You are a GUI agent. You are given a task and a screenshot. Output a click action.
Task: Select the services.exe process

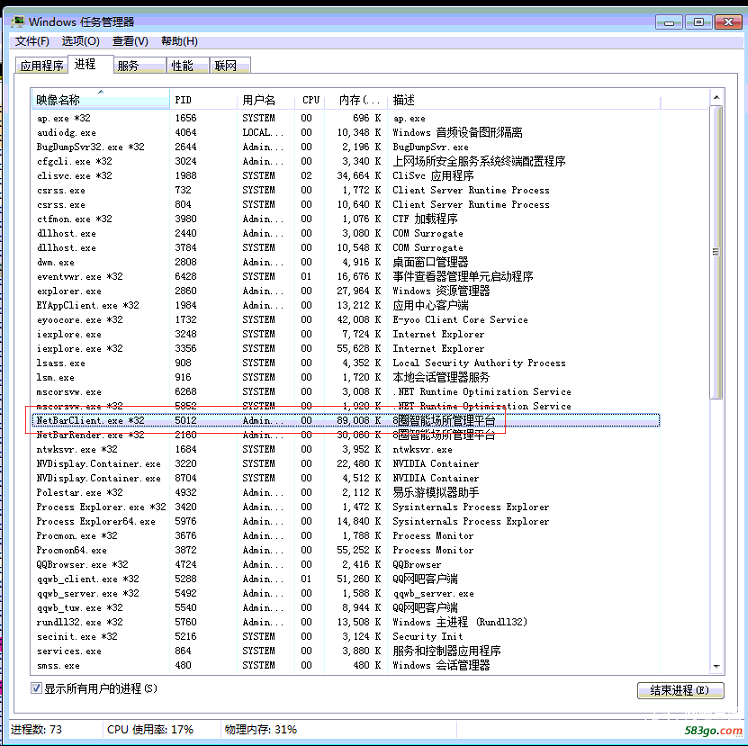click(x=346, y=651)
